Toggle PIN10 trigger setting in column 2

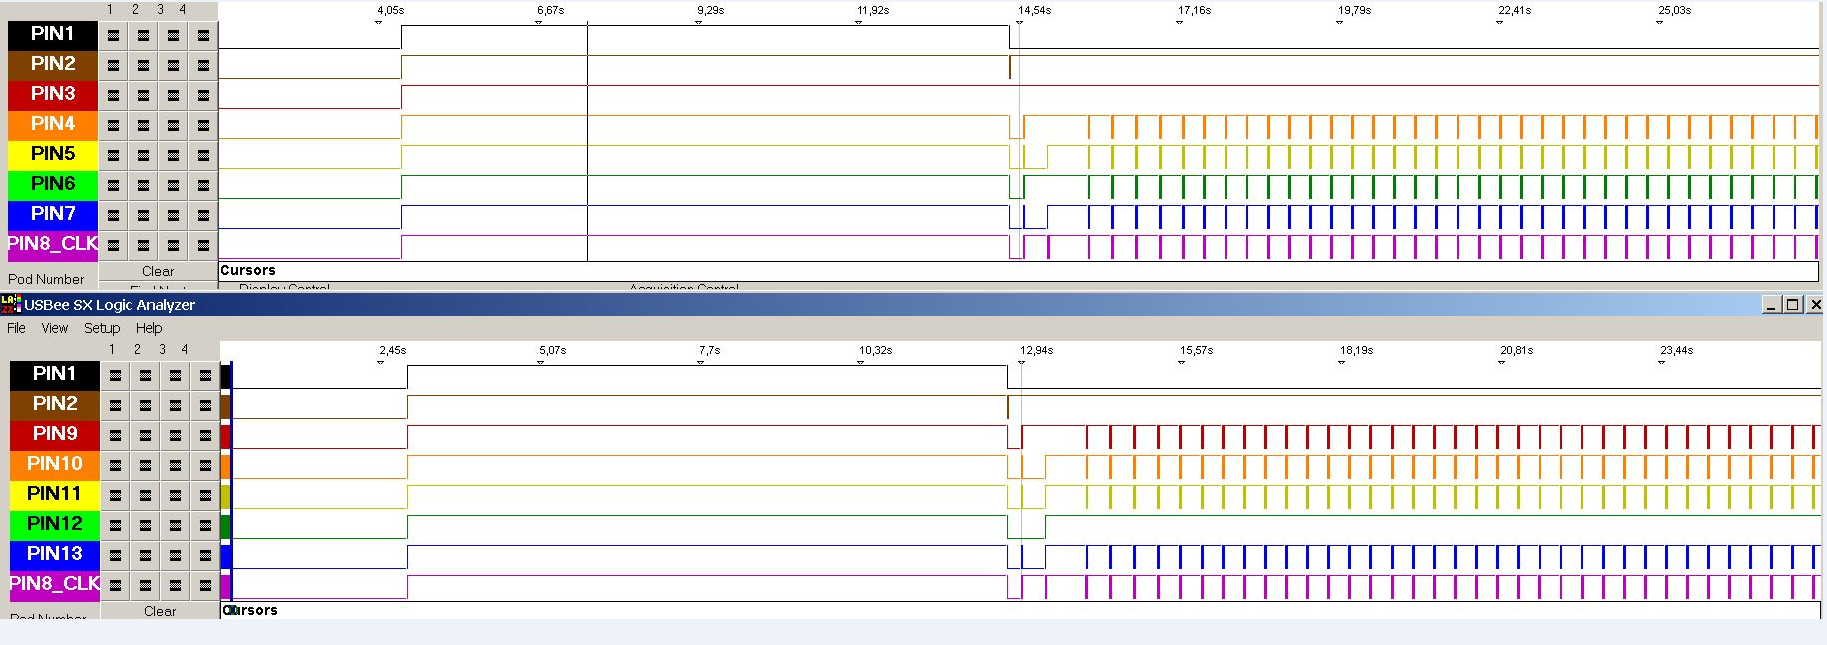(145, 465)
